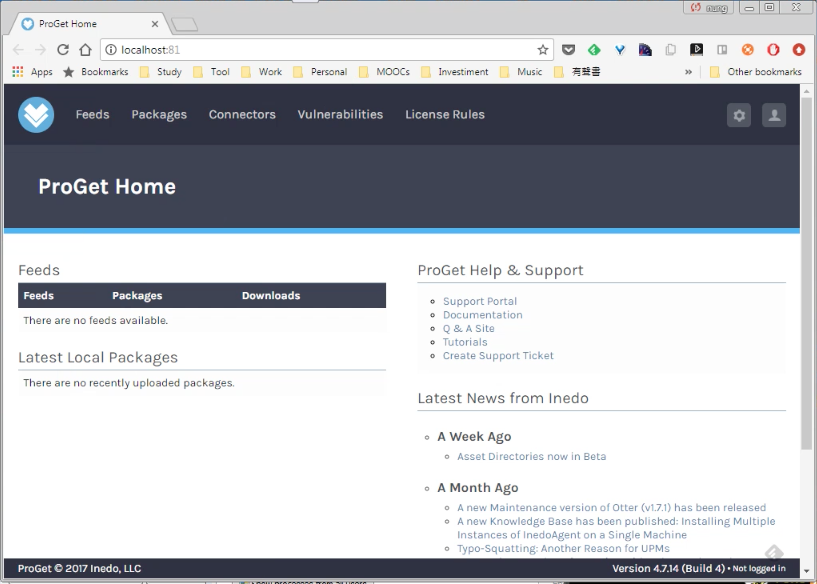Expand the Study bookmarks folder
This screenshot has width=817, height=584.
point(161,72)
